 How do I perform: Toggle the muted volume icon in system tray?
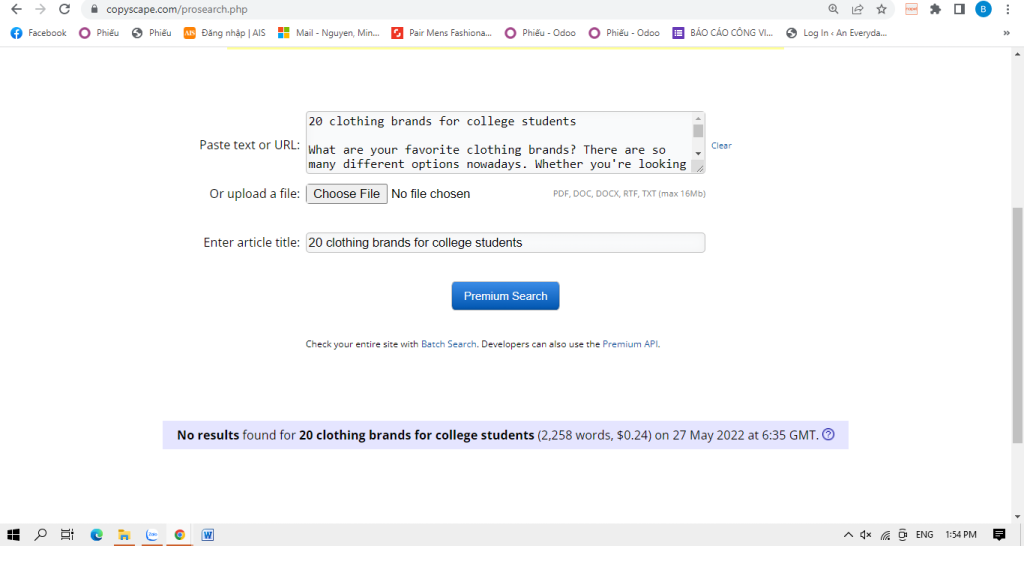(x=866, y=535)
